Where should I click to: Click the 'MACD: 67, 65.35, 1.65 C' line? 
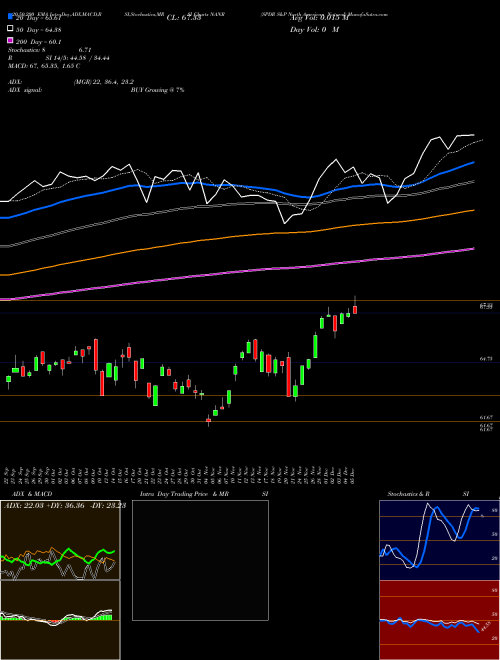point(44,66)
